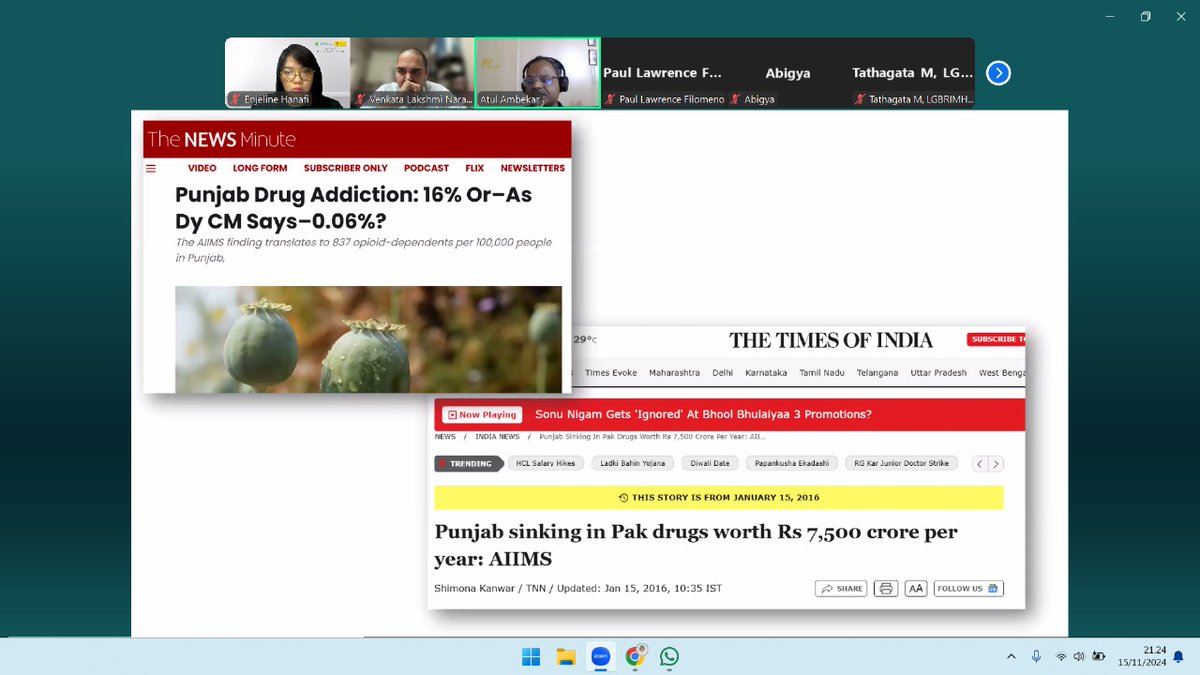Click the 21.24 clock and date

coord(1143,657)
